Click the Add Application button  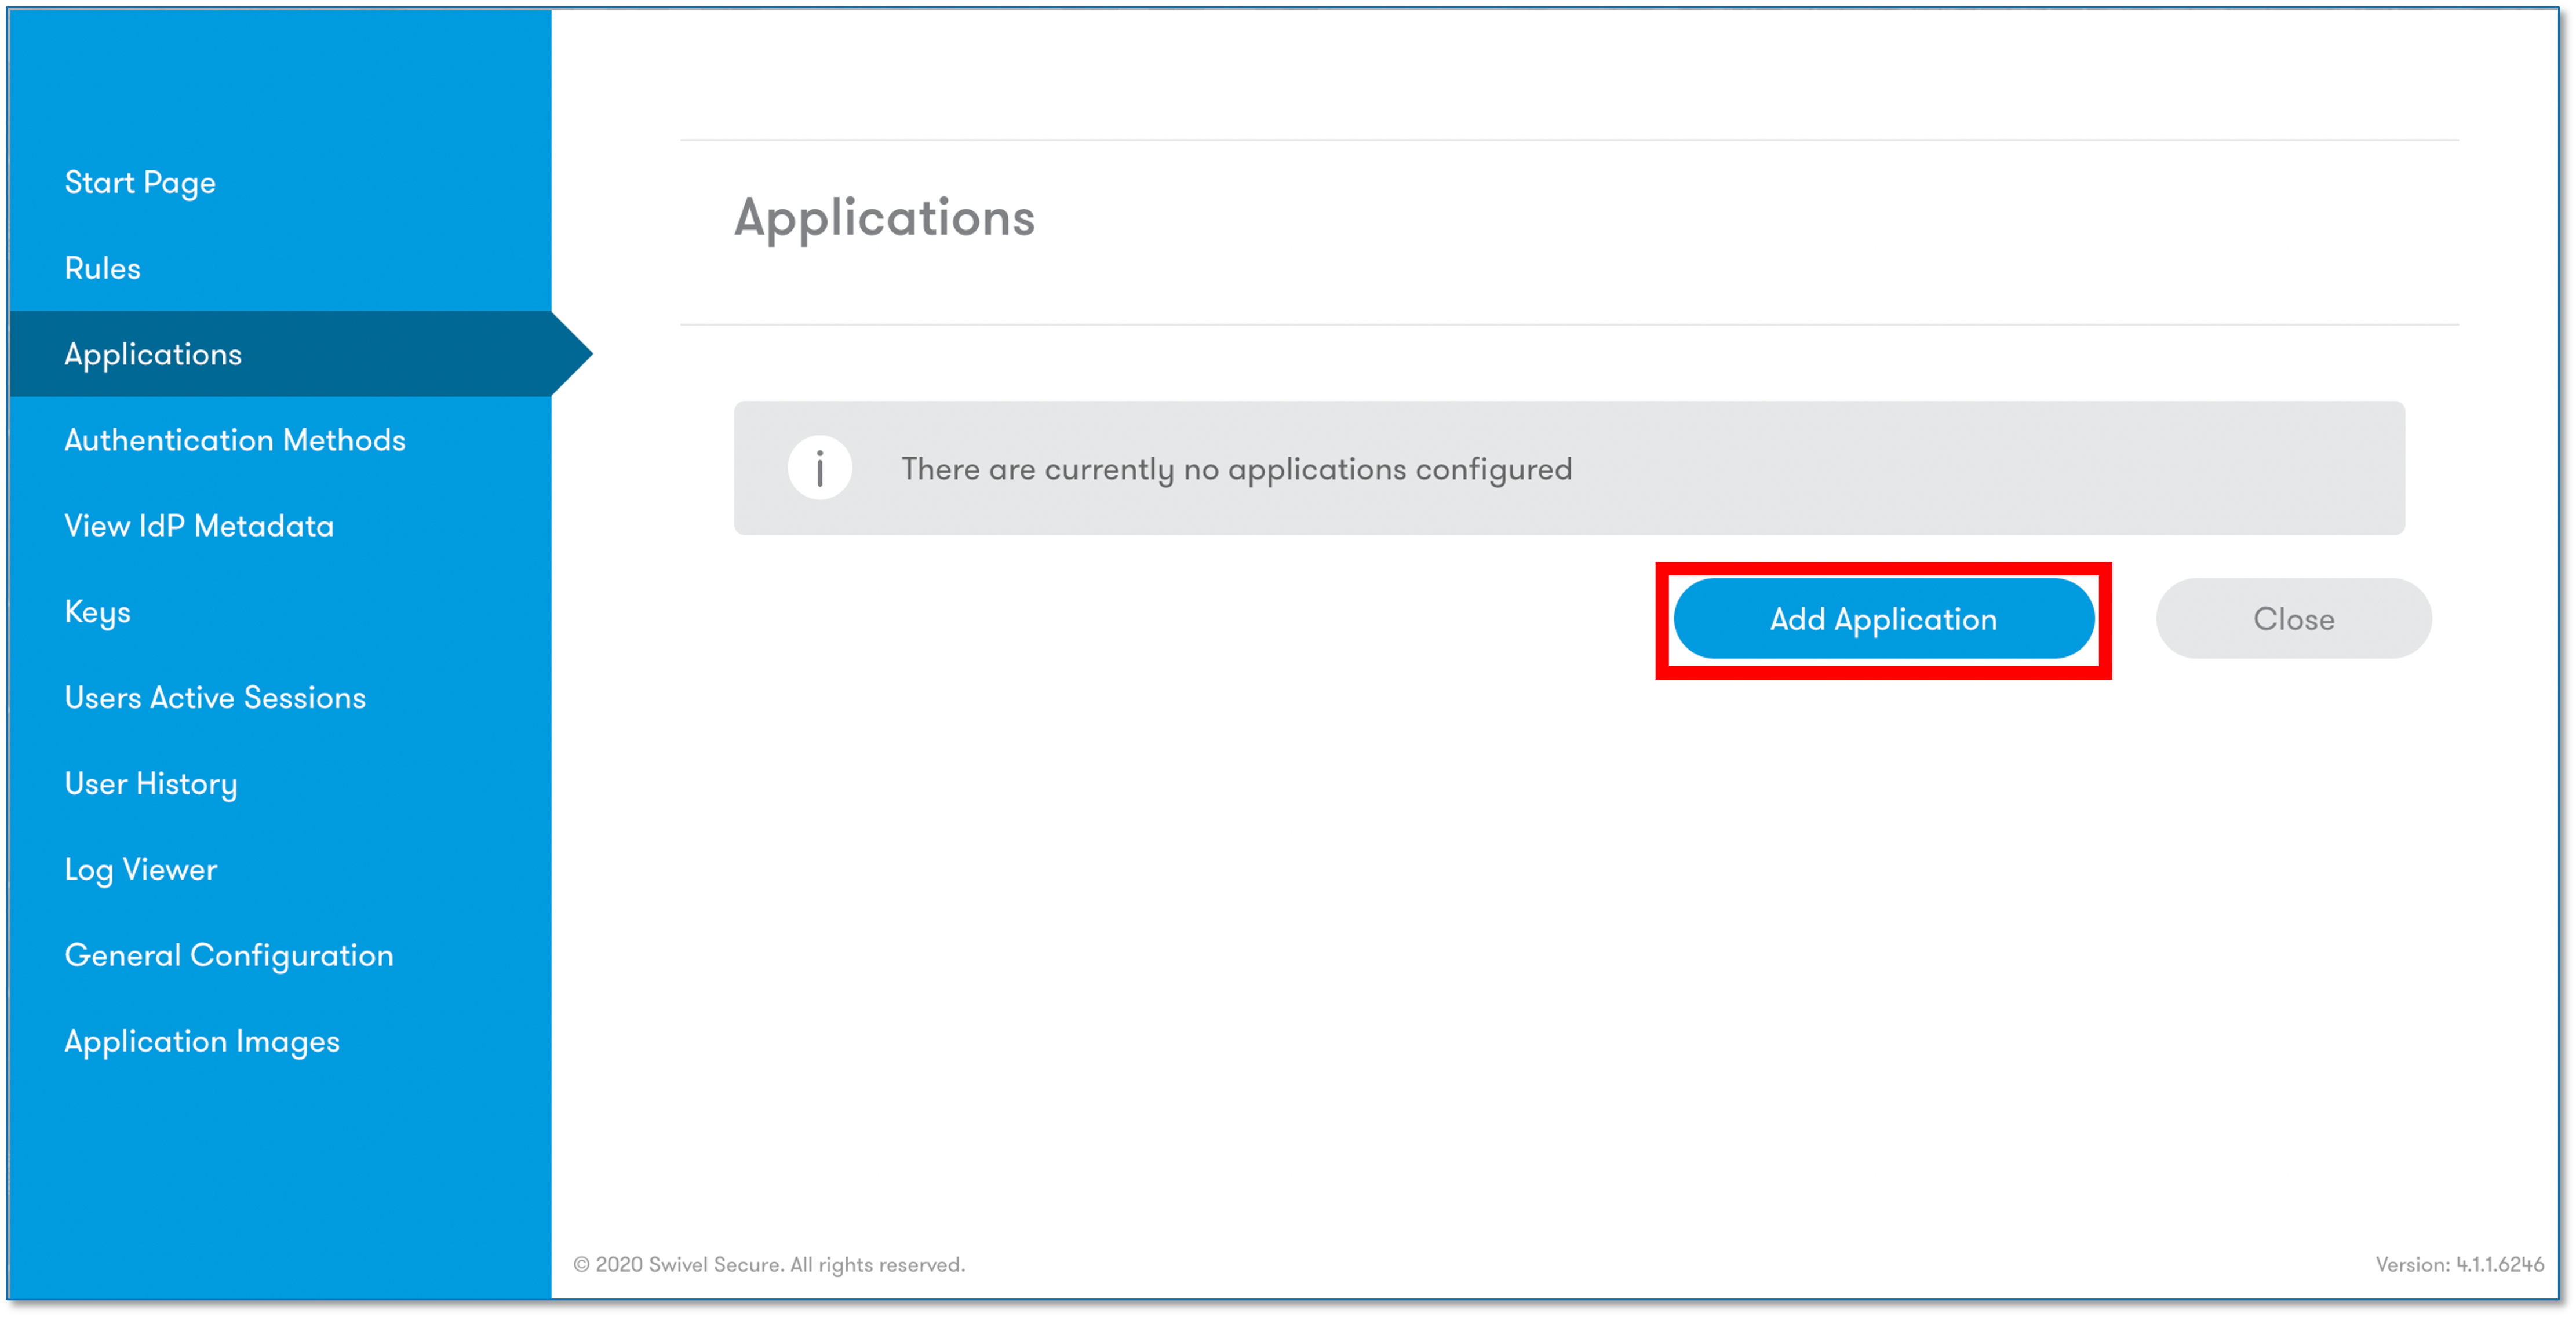point(1883,619)
